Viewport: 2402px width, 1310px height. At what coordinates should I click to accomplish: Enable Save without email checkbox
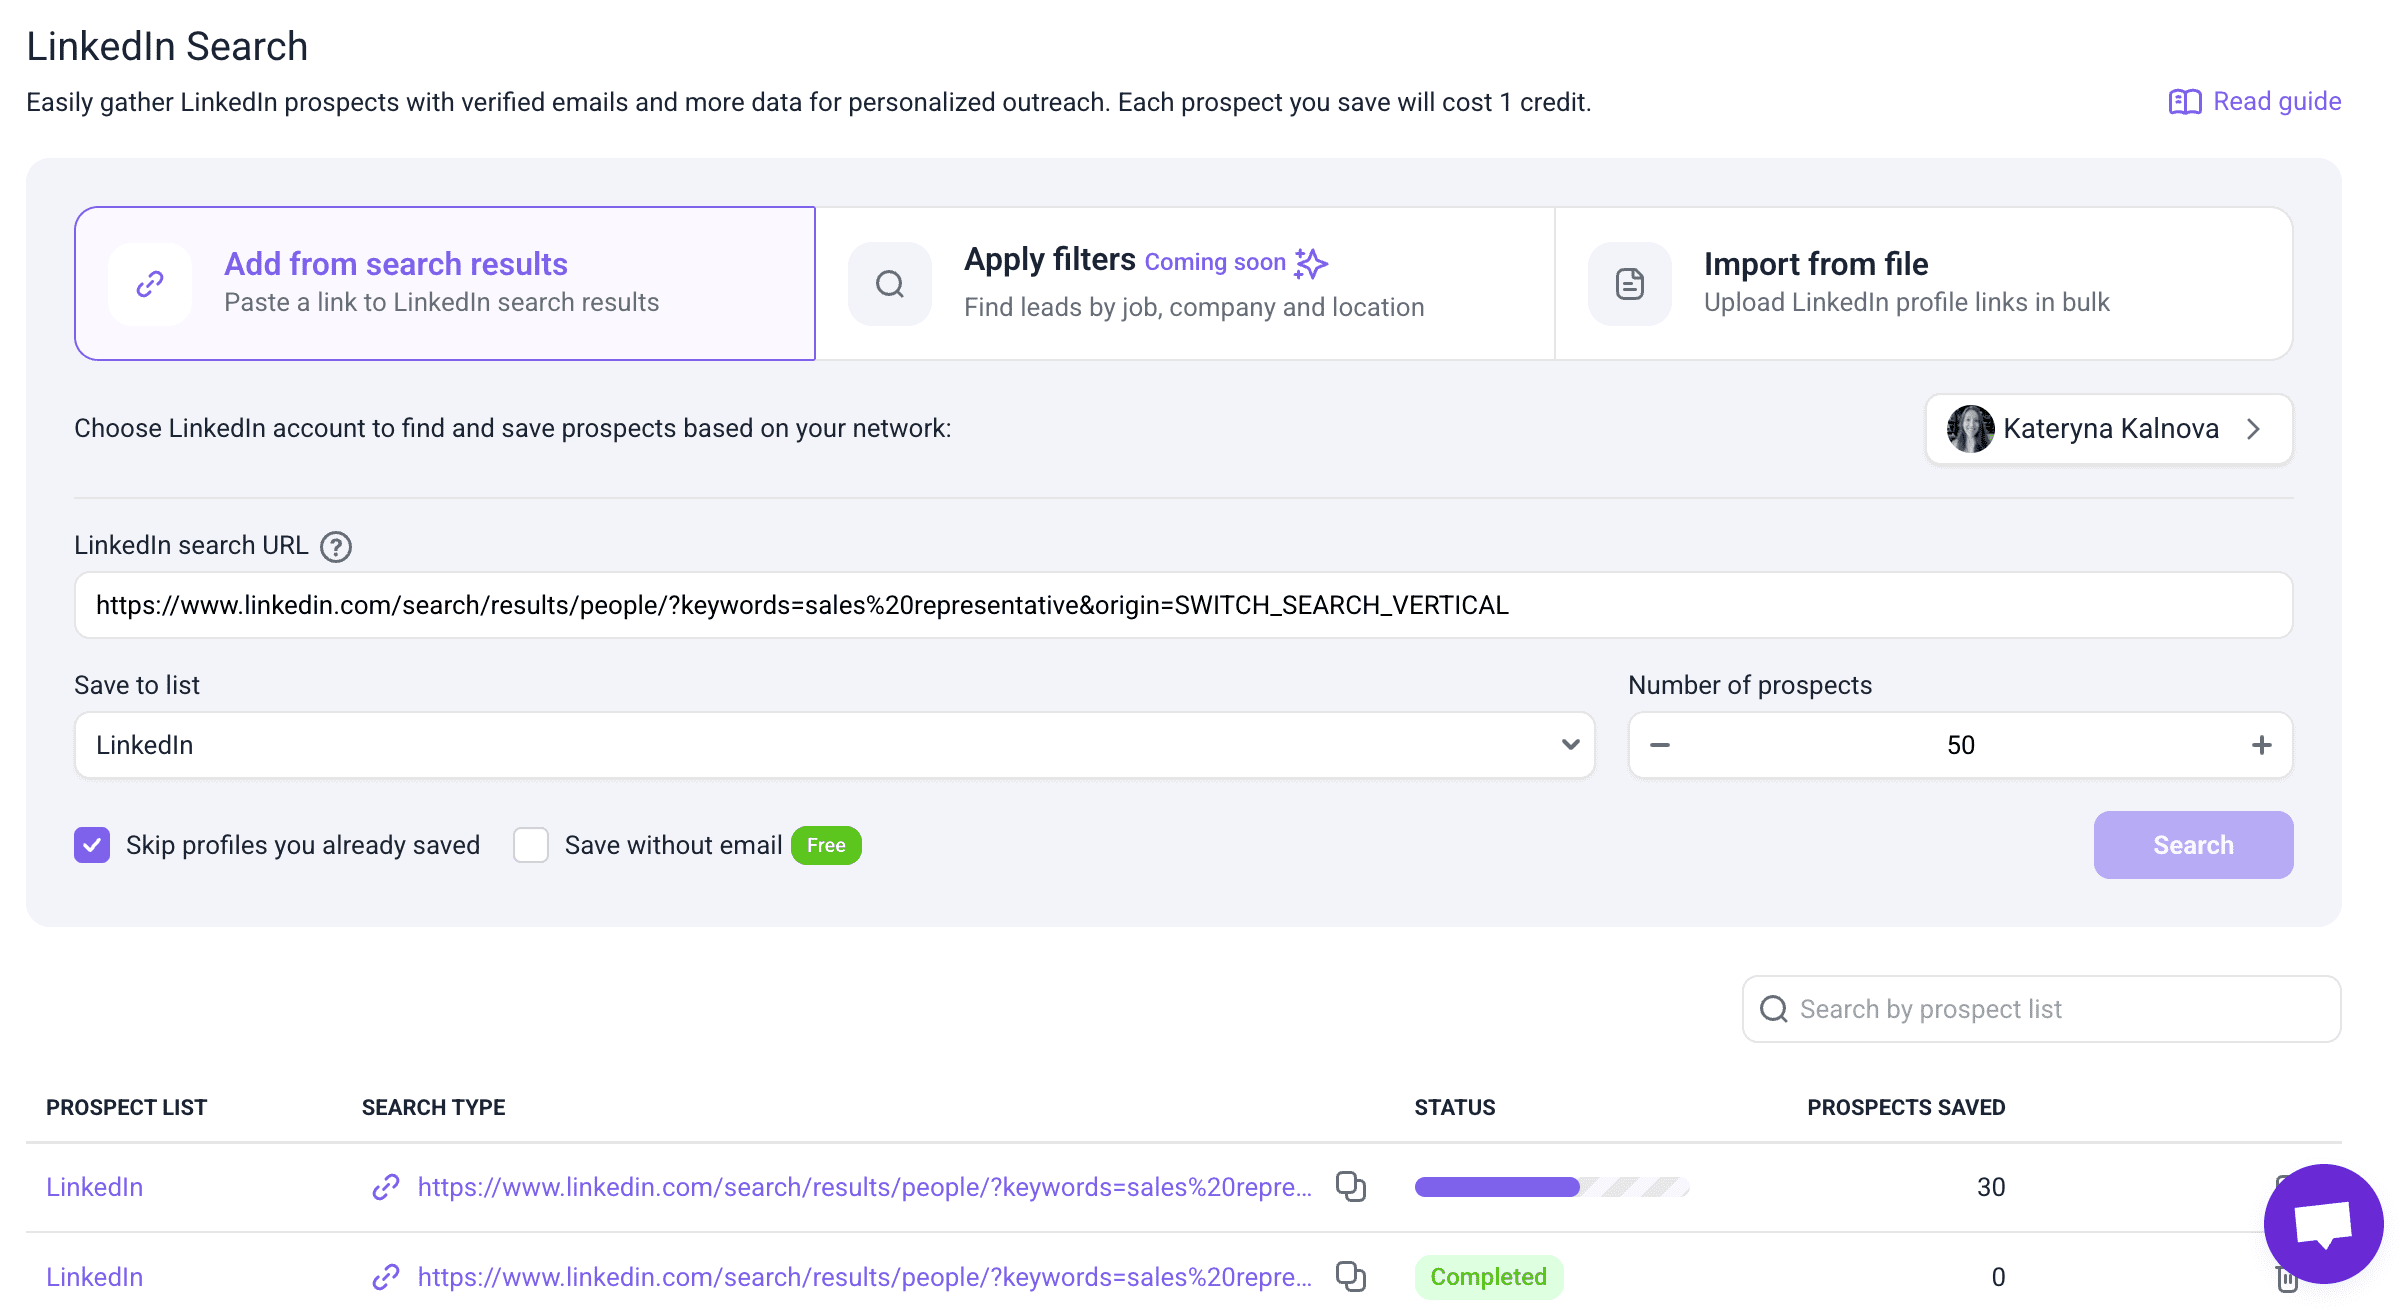(x=531, y=845)
